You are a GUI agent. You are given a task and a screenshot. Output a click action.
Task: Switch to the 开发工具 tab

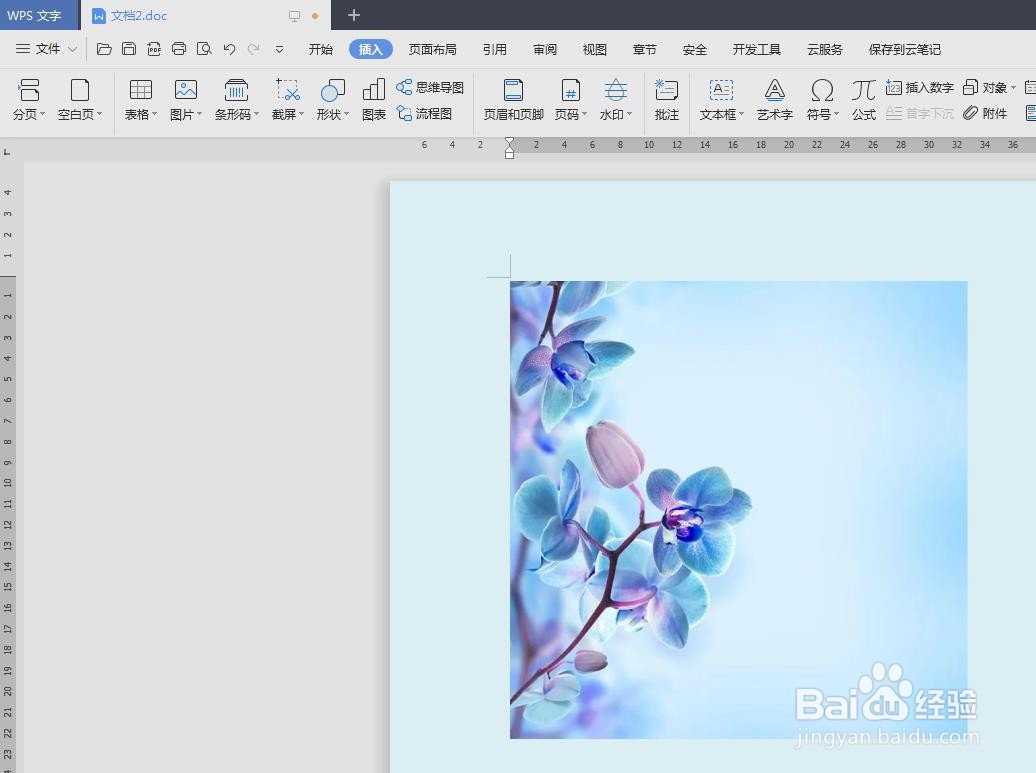(757, 50)
